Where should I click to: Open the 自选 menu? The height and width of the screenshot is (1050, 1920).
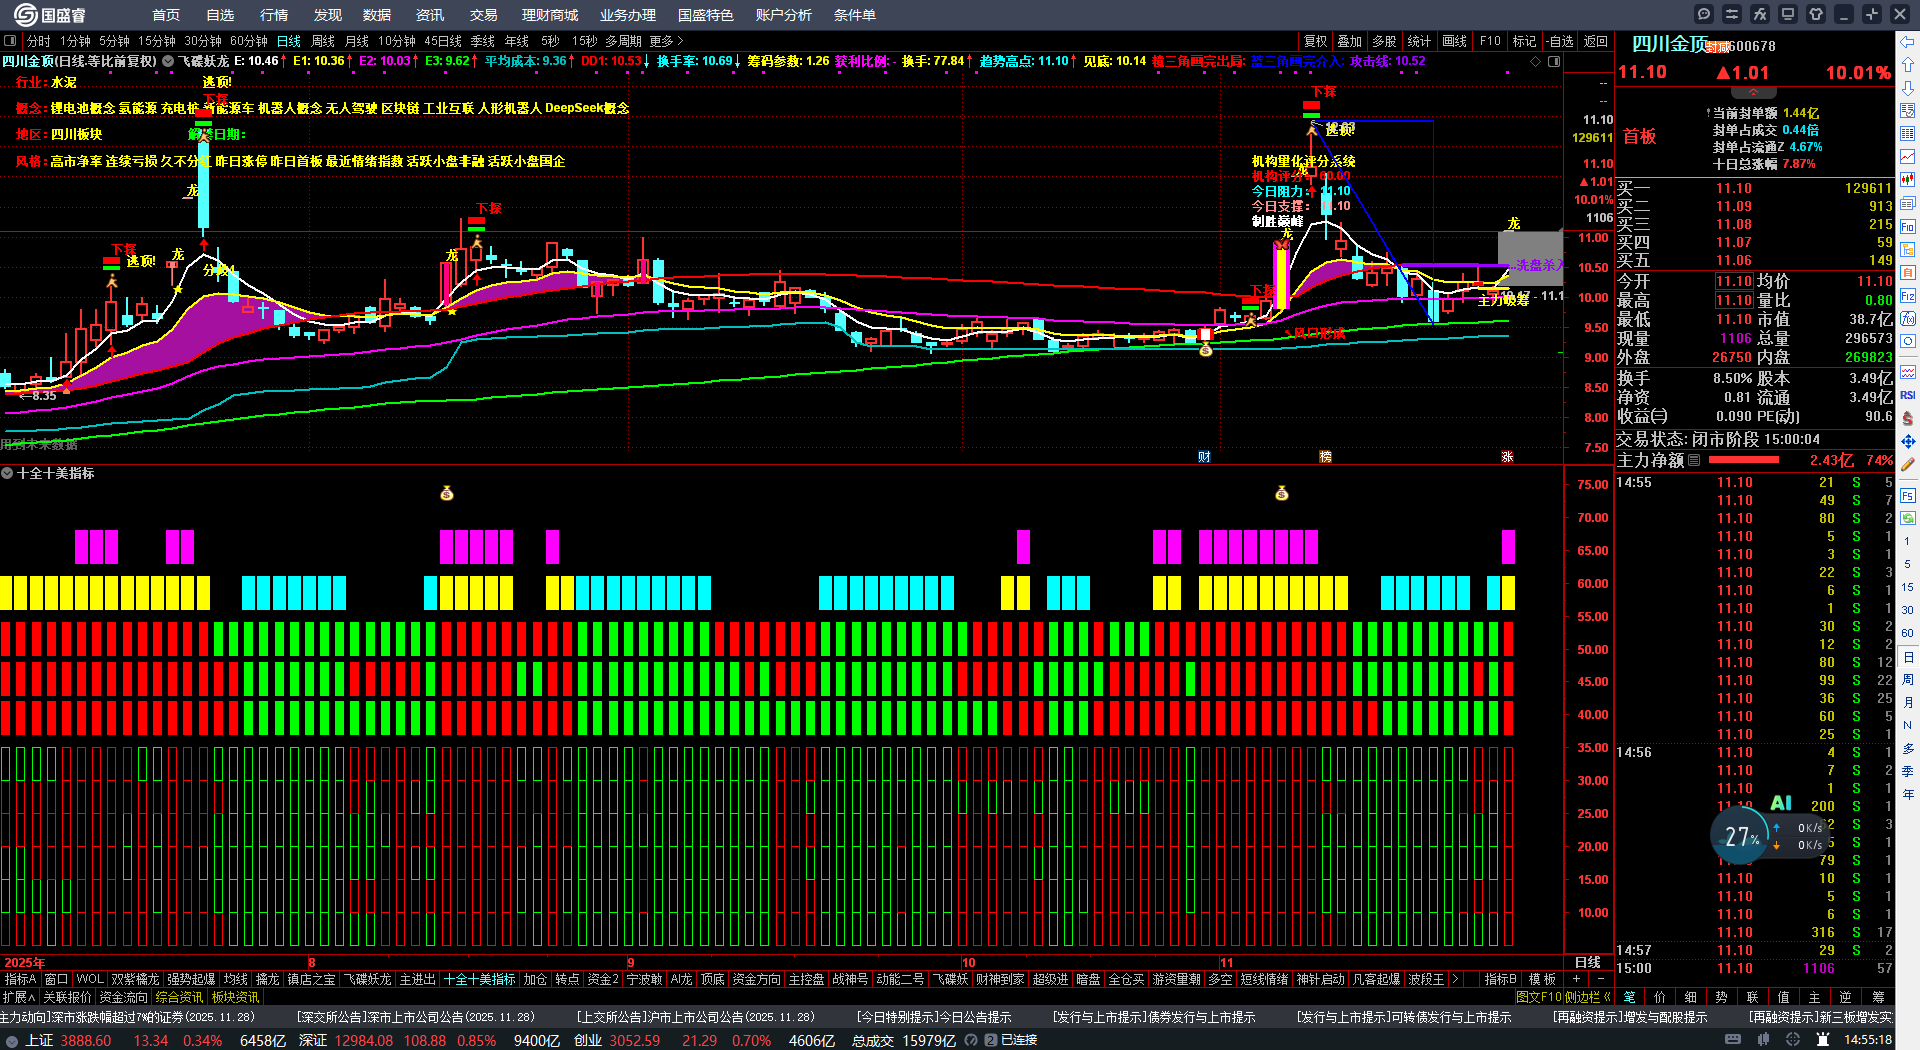220,15
